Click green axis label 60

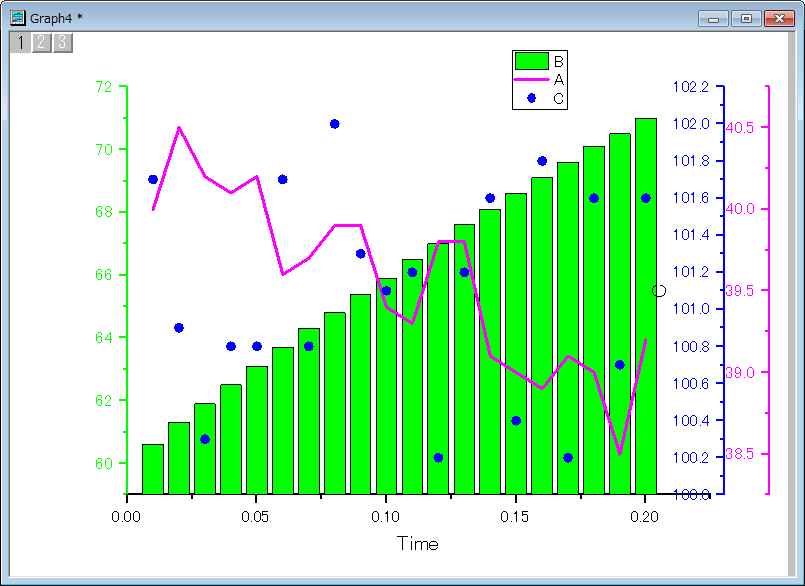pyautogui.click(x=104, y=463)
